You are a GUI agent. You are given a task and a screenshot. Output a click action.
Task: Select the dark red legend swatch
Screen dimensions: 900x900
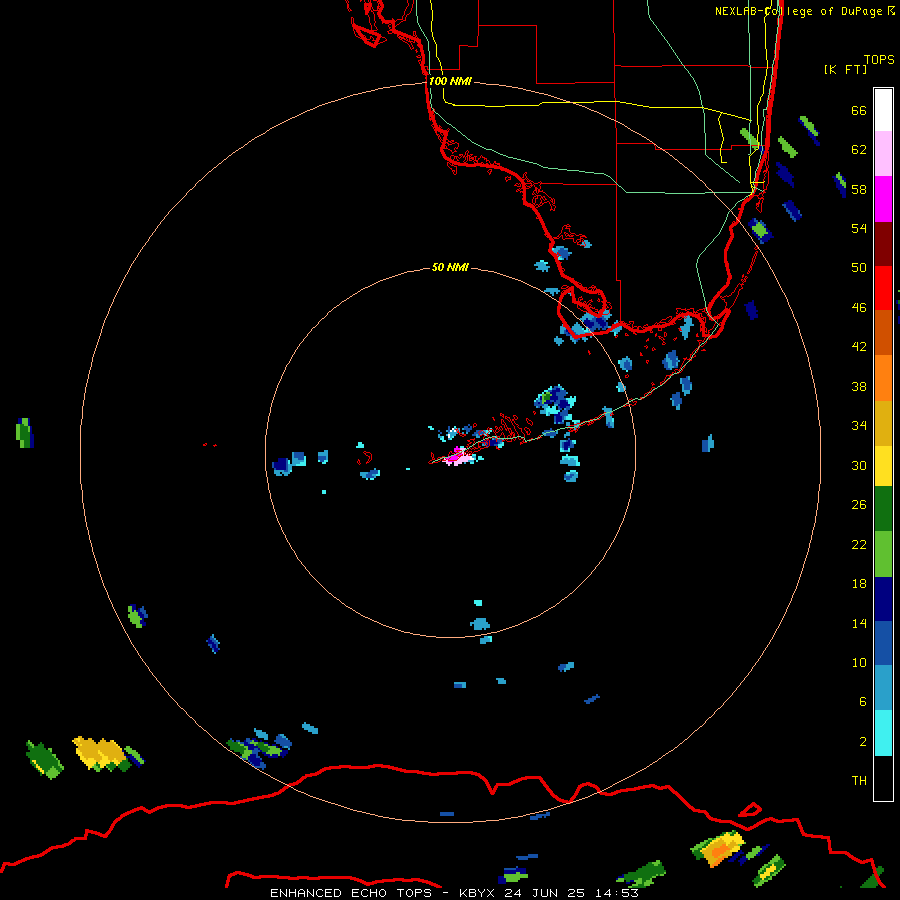(883, 244)
